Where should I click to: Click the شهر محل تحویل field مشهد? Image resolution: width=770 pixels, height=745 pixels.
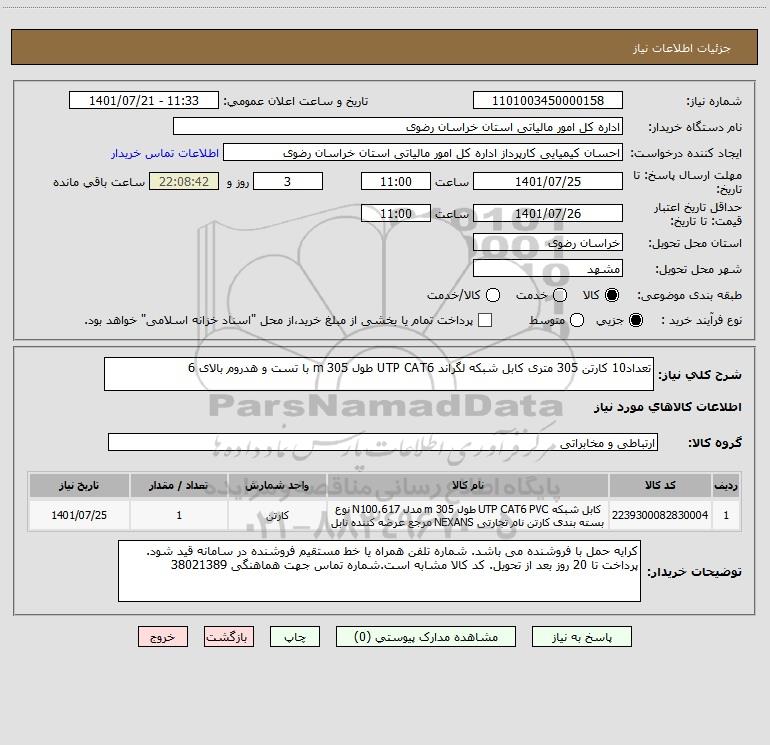click(x=548, y=269)
